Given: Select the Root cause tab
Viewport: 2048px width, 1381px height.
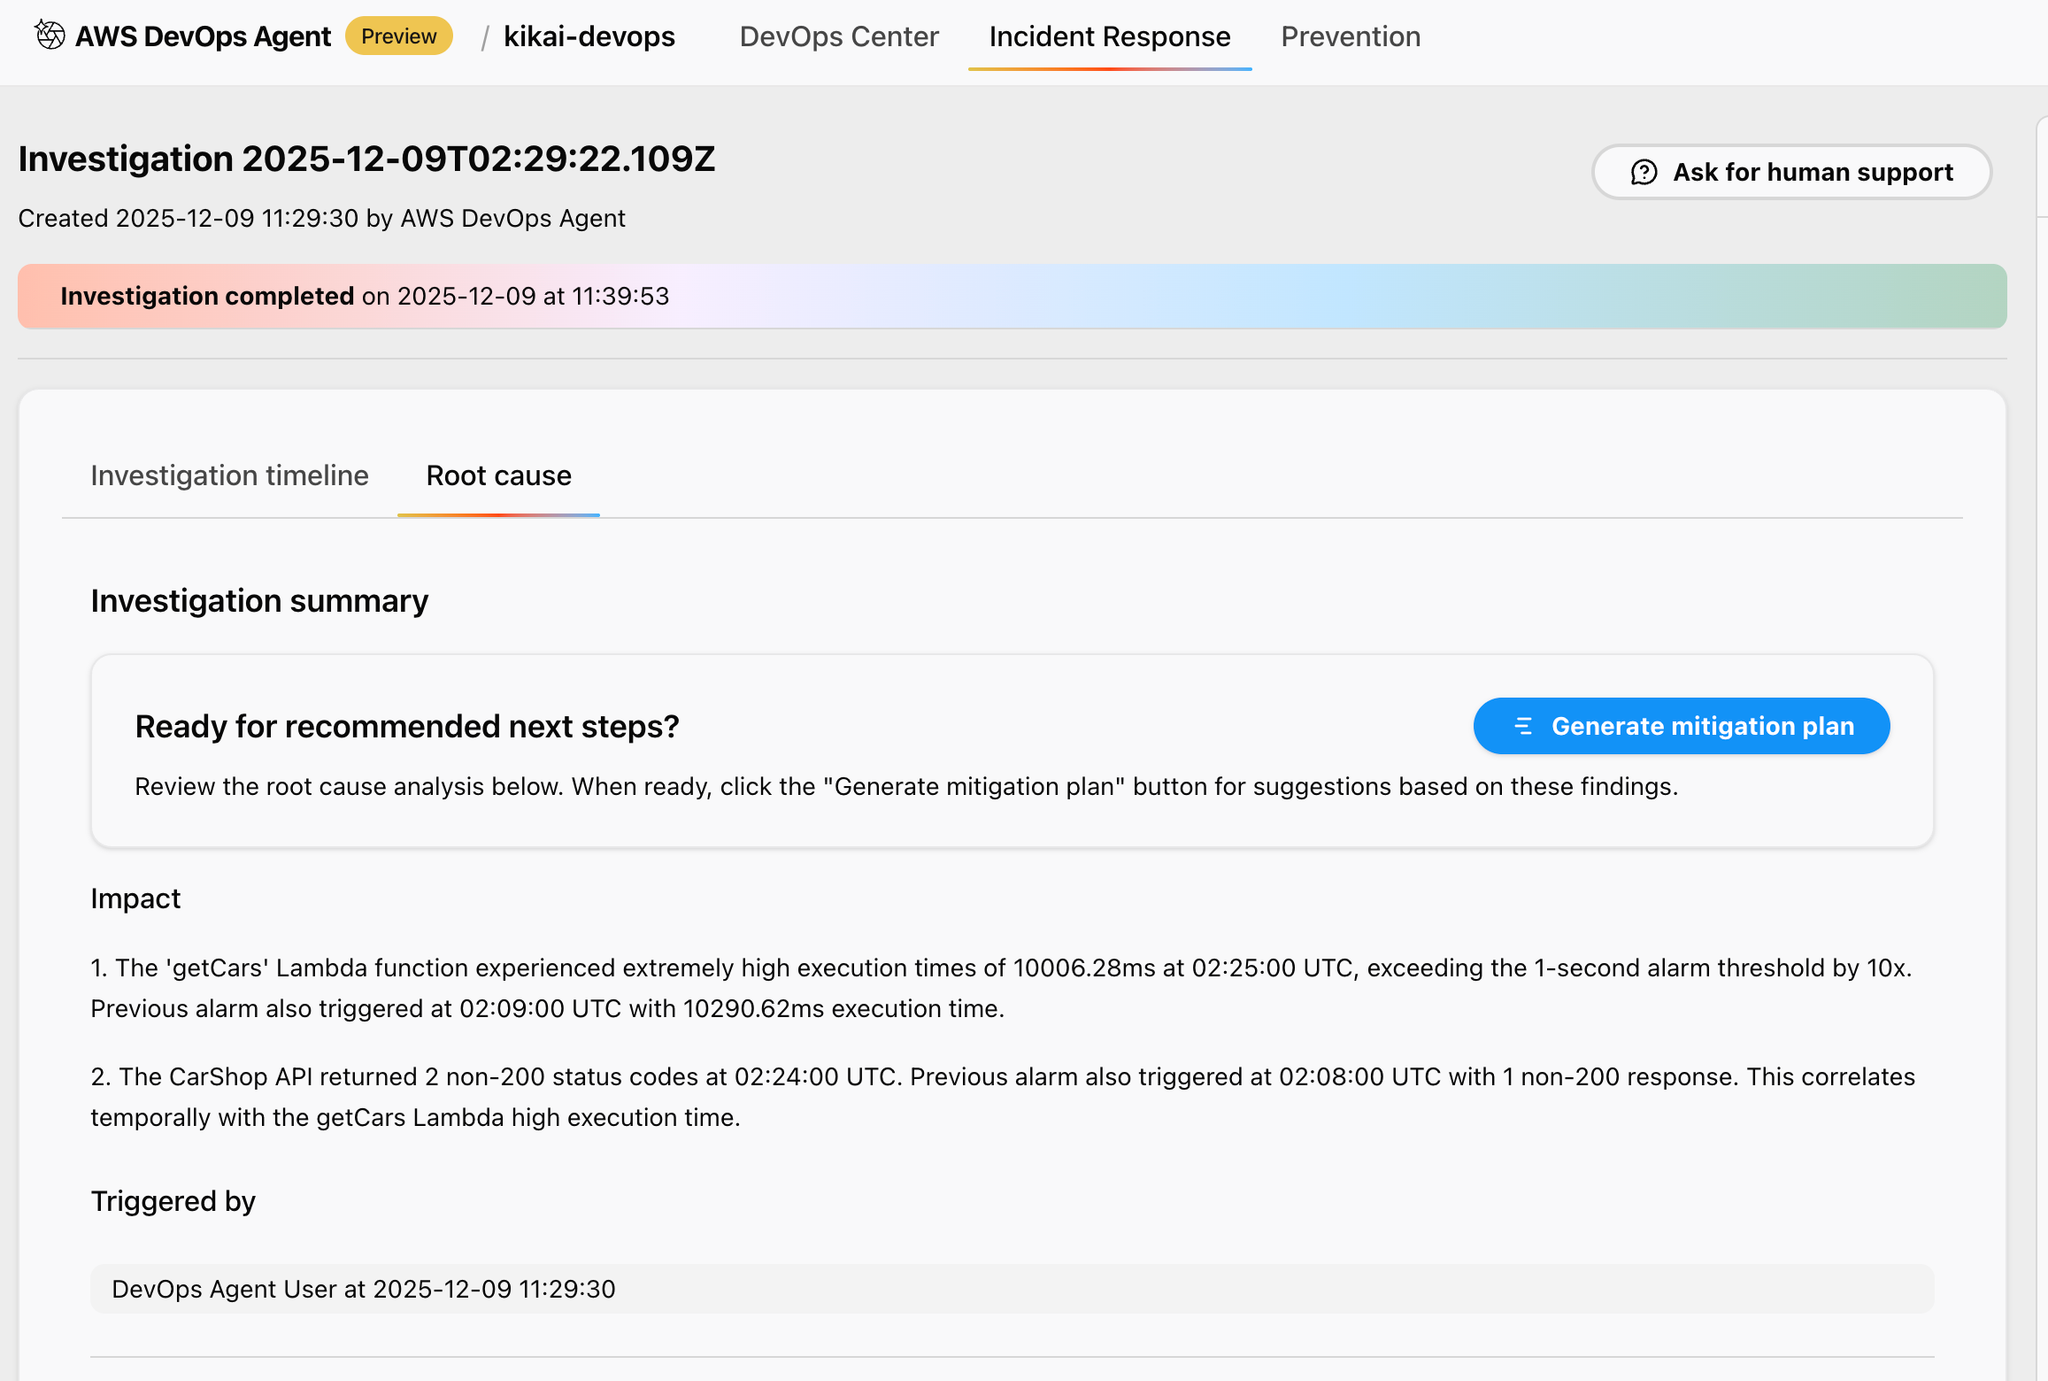Looking at the screenshot, I should point(498,475).
